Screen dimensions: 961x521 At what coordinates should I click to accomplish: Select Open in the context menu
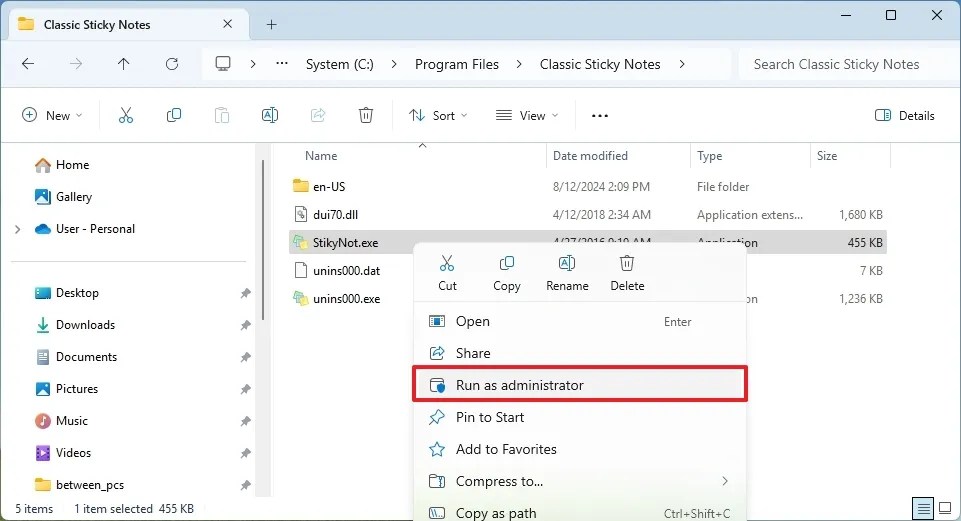[580, 321]
